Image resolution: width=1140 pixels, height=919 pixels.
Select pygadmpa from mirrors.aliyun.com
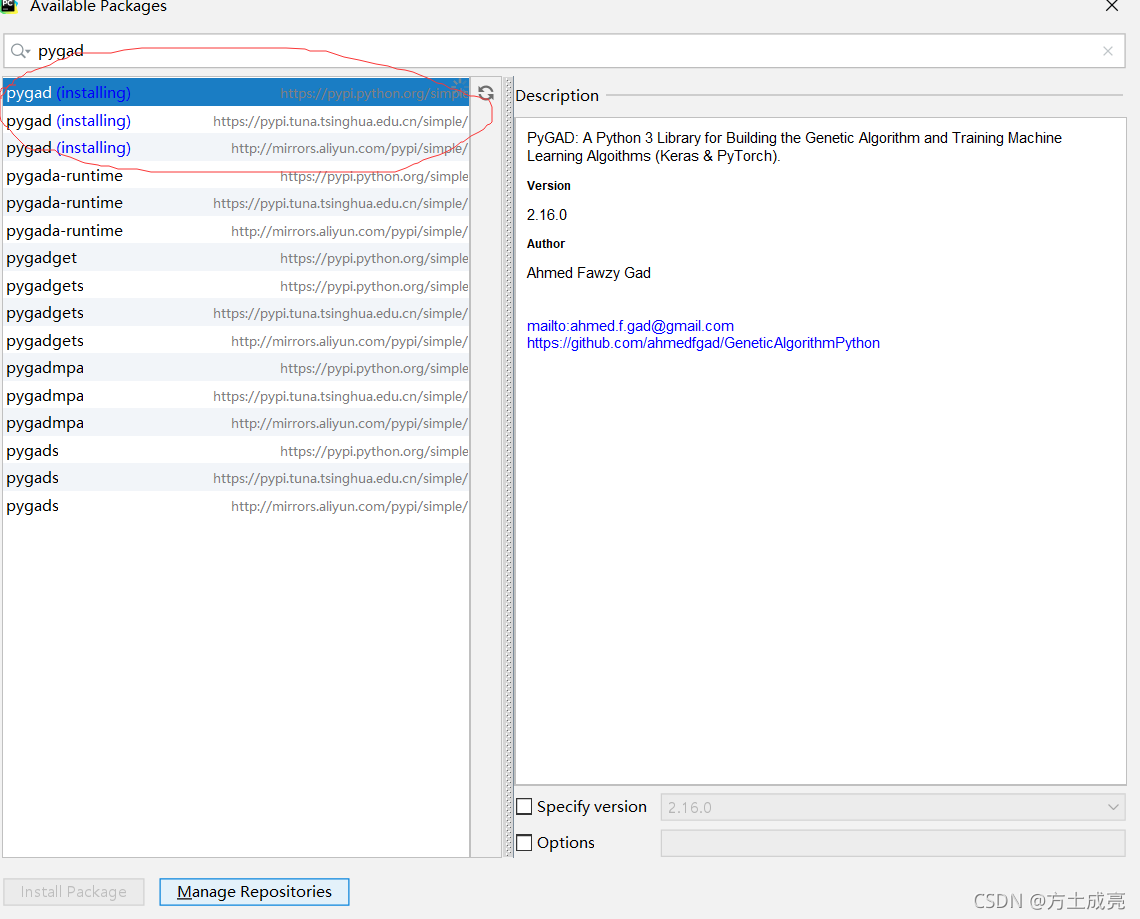(x=236, y=423)
